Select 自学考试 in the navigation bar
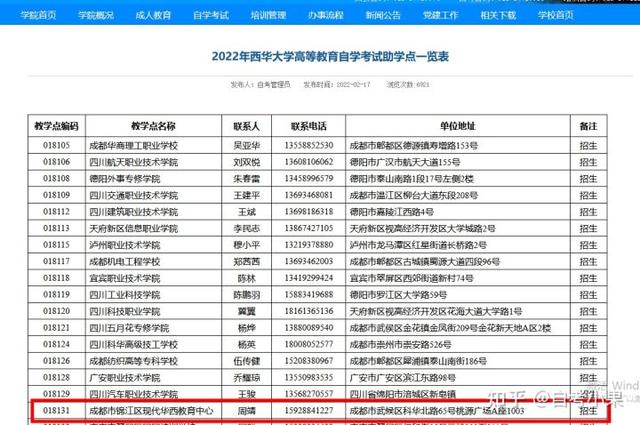640x425 pixels. [x=211, y=16]
